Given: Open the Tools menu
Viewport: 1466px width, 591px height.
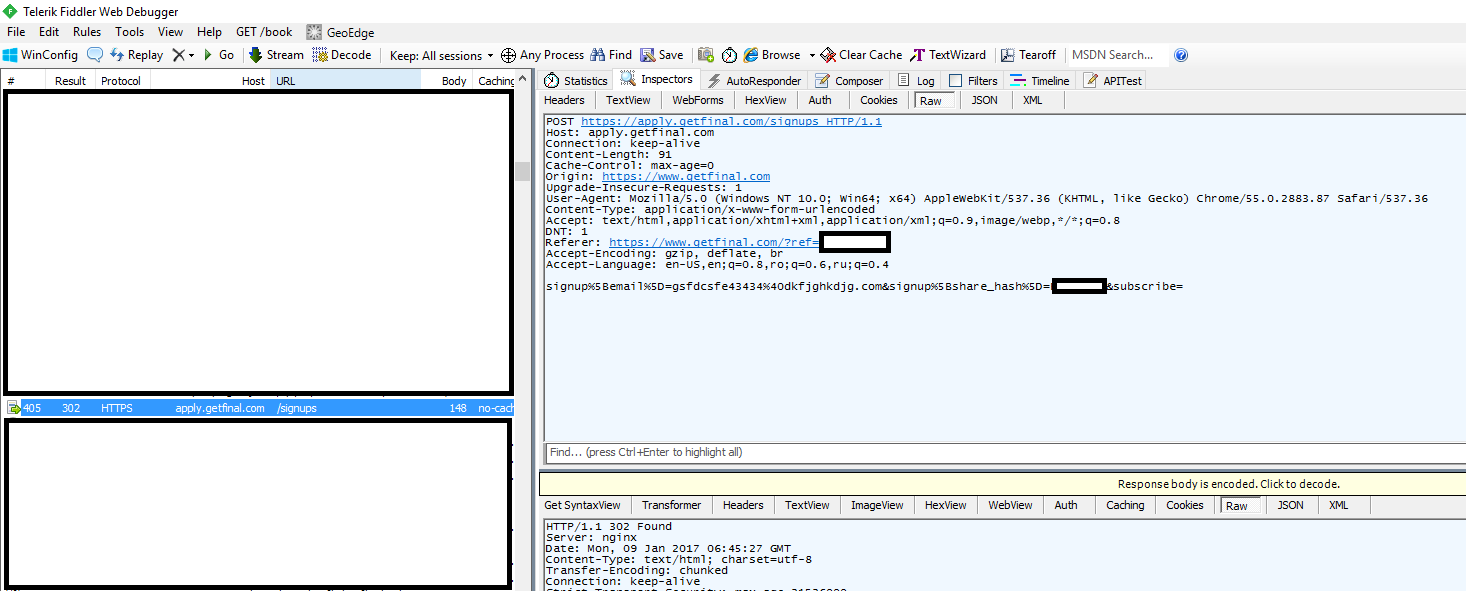Looking at the screenshot, I should click(130, 32).
